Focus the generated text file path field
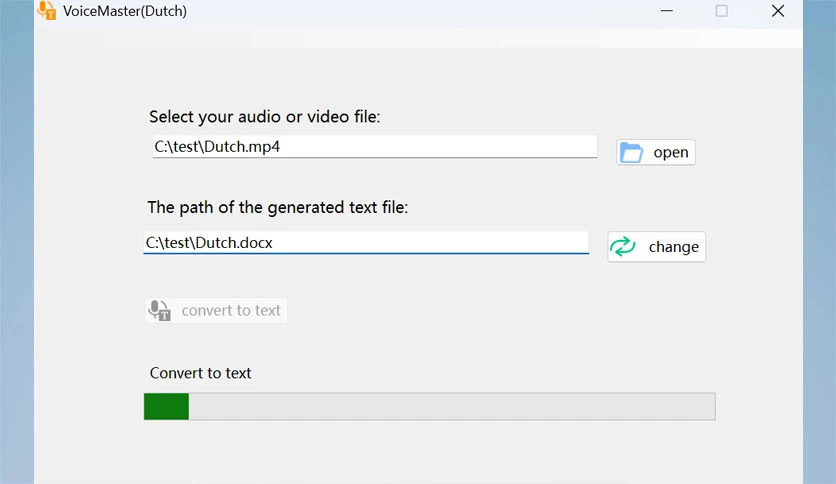Viewport: 836px width, 484px height. [366, 243]
